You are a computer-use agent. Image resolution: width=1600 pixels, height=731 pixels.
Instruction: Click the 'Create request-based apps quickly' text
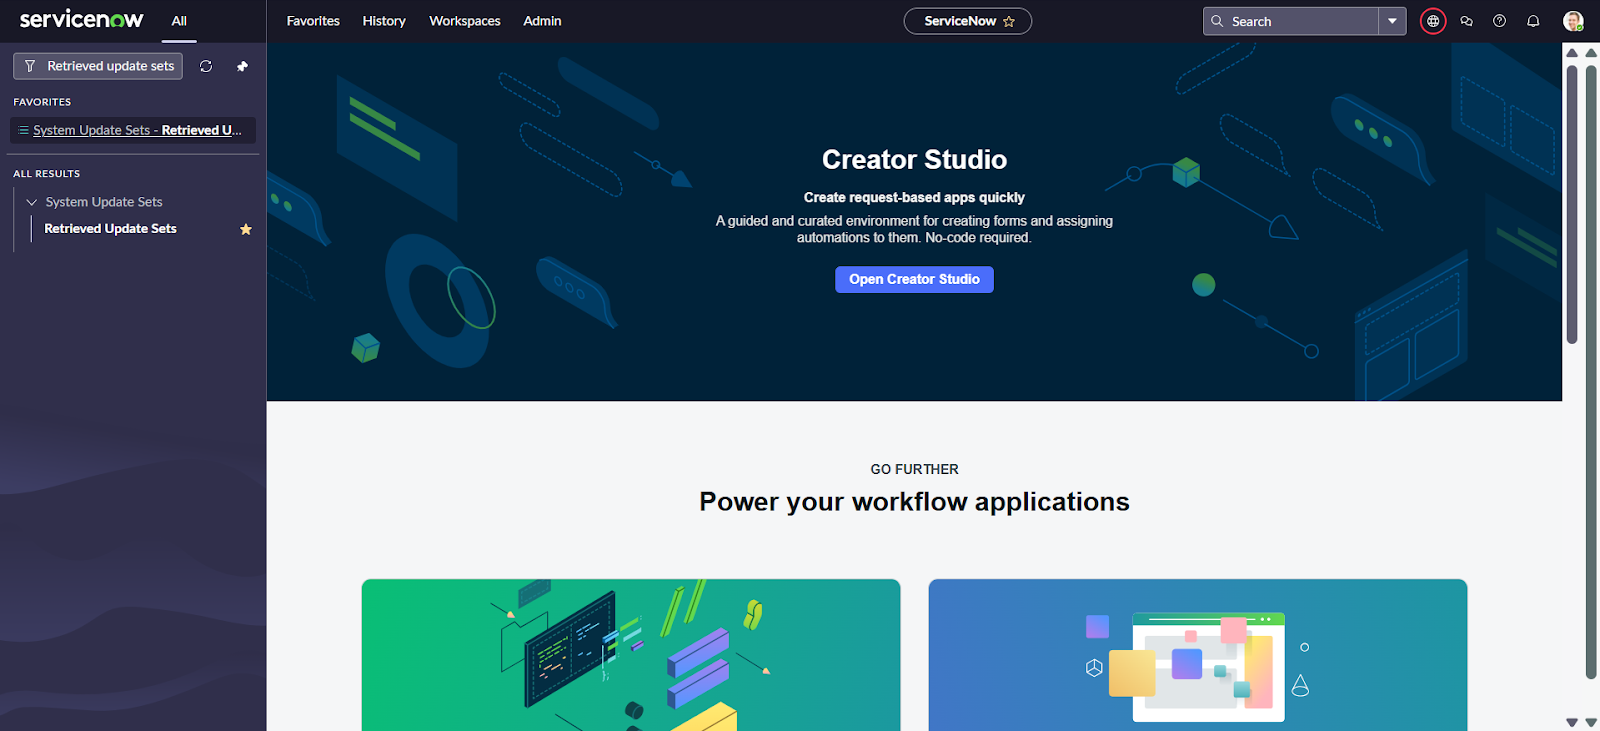(x=914, y=198)
